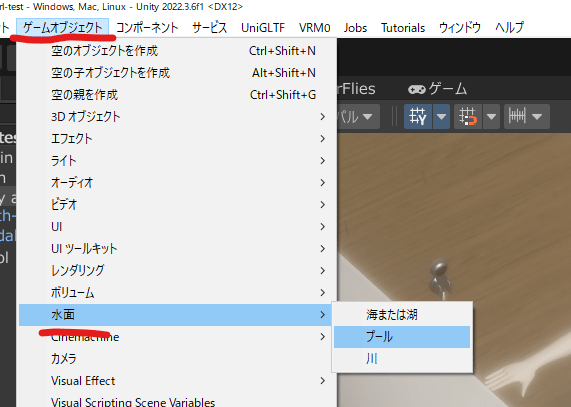The image size is (571, 407).
Task: Toggle the grid snapping magnet icon
Action: [468, 116]
